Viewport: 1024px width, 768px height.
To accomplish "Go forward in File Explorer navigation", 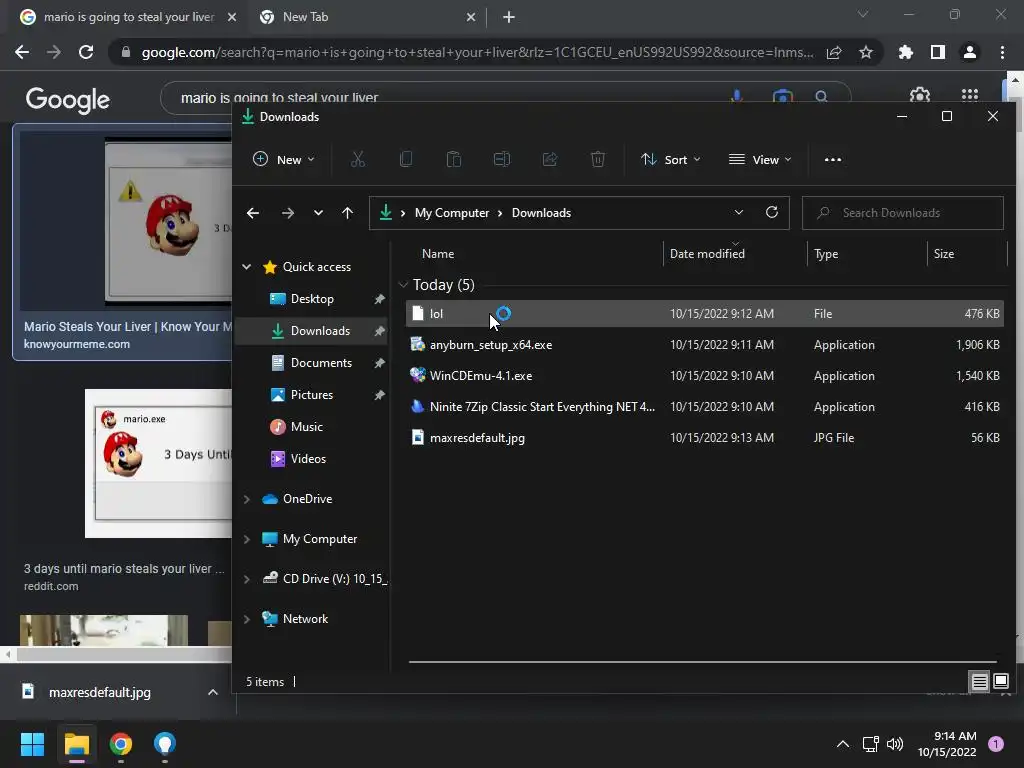I will pos(287,213).
